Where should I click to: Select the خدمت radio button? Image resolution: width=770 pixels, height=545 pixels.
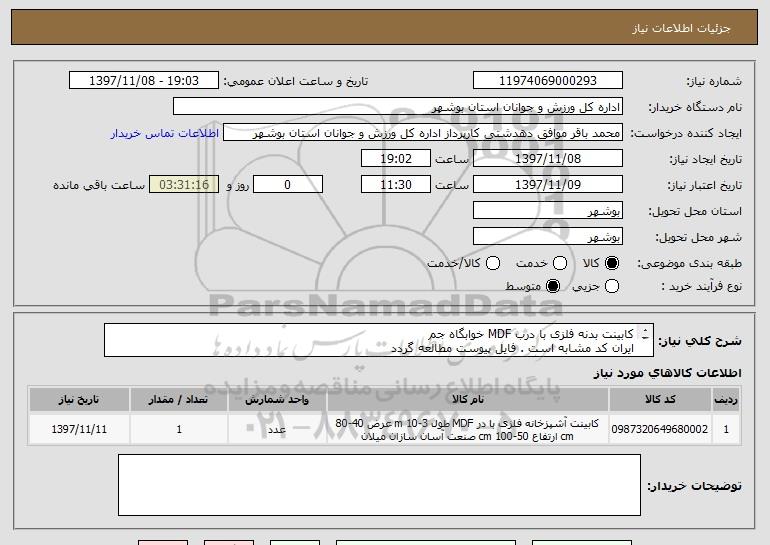point(560,263)
